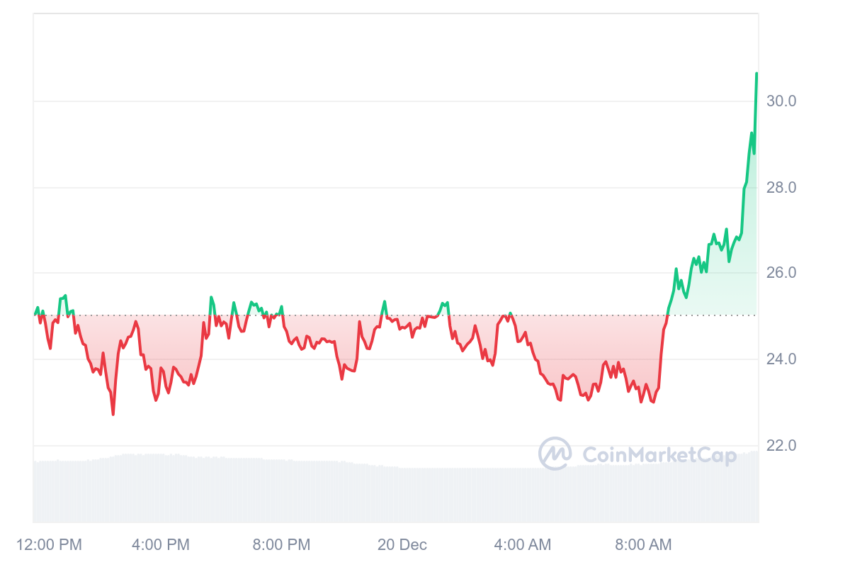Click the CoinMarketCap watermark text

(659, 455)
